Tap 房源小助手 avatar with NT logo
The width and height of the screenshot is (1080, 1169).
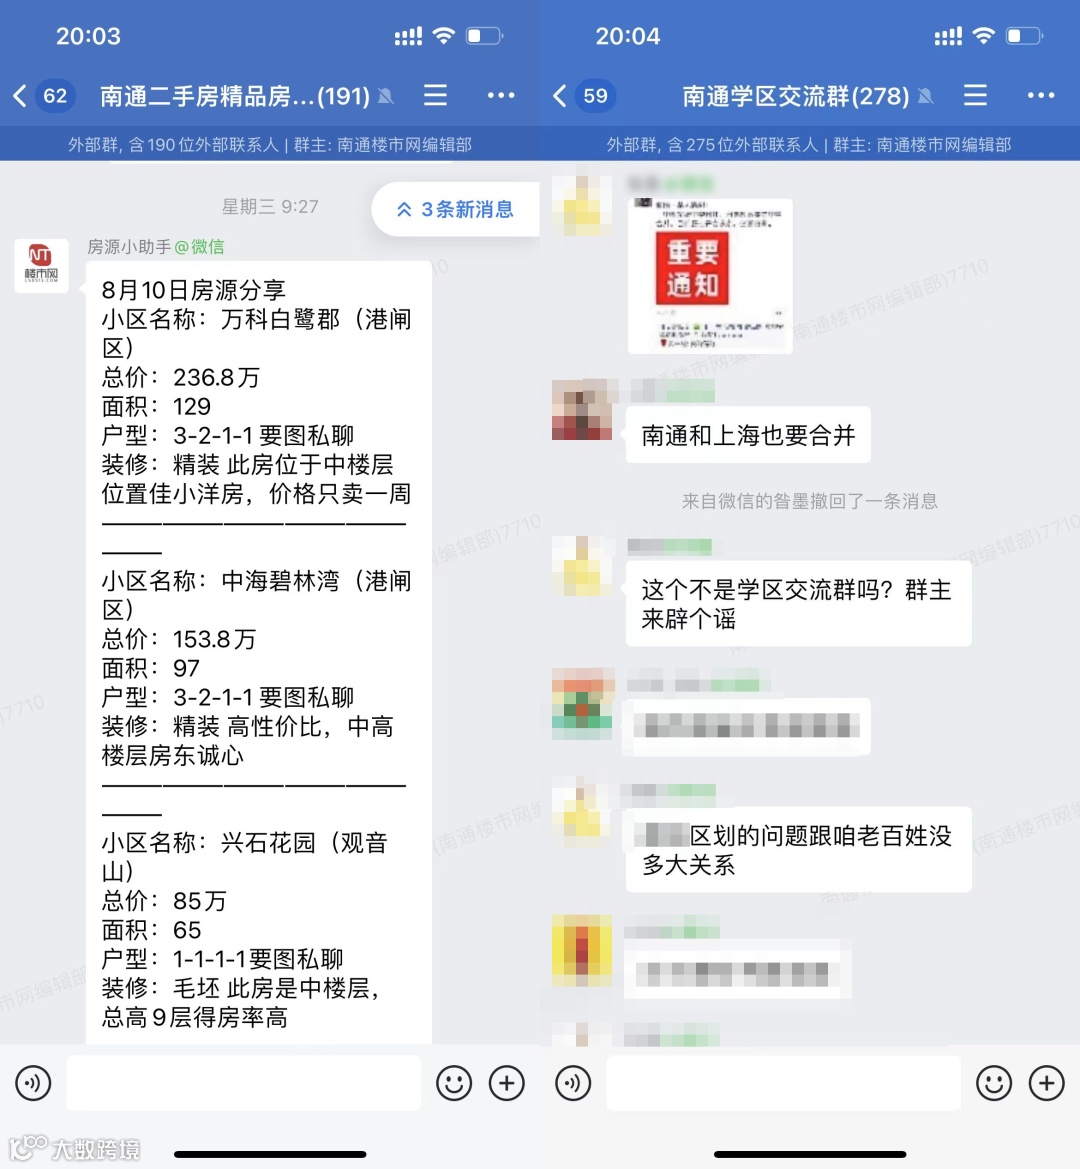(x=42, y=266)
